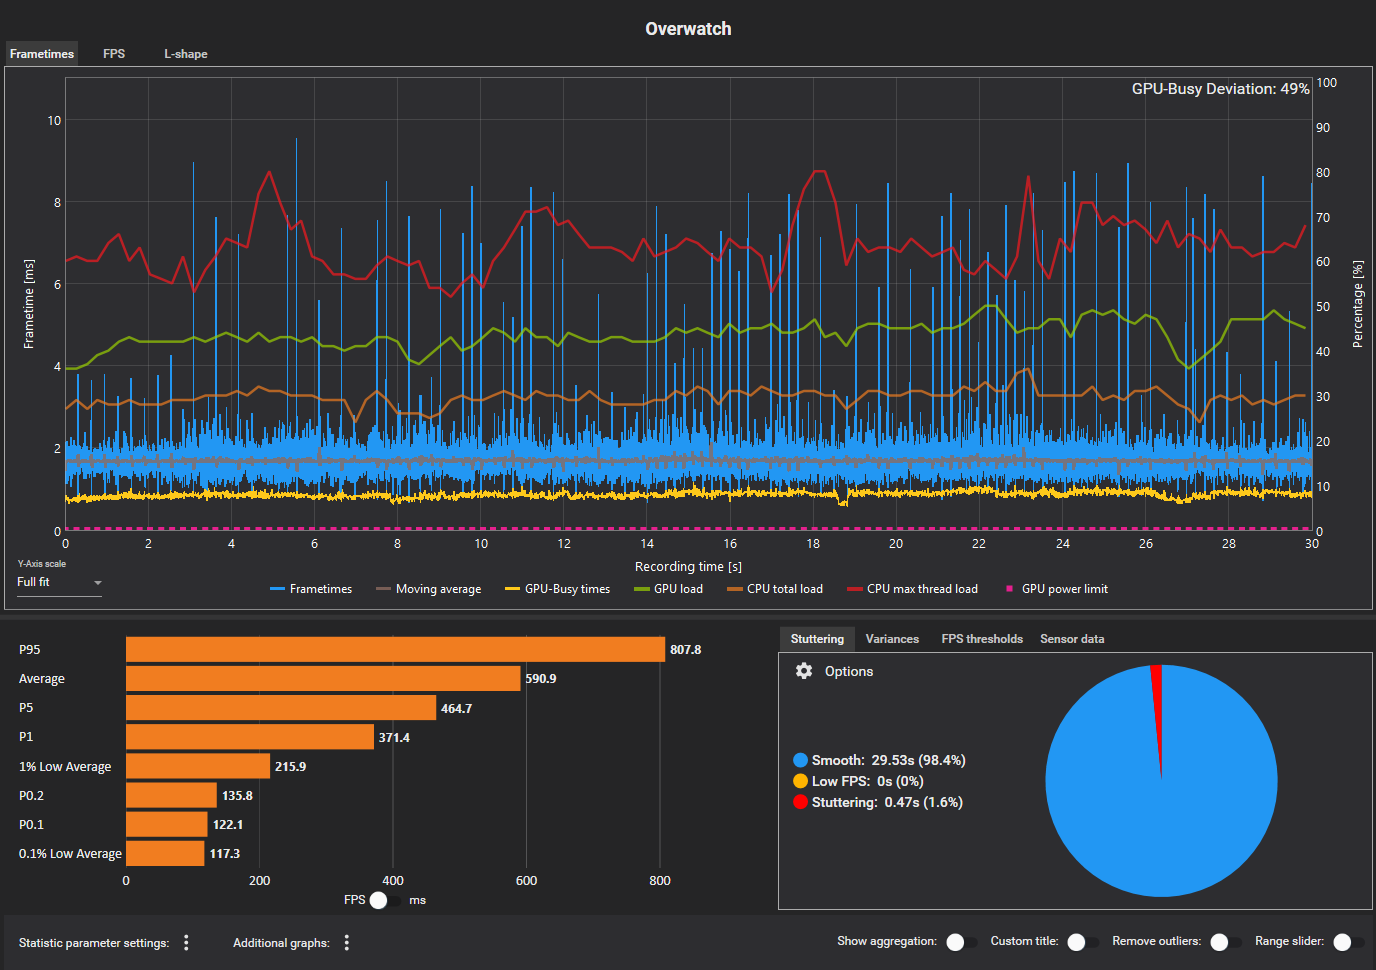Open Statistic parameter settings three-dot menu
Image resolution: width=1376 pixels, height=970 pixels.
pos(186,943)
